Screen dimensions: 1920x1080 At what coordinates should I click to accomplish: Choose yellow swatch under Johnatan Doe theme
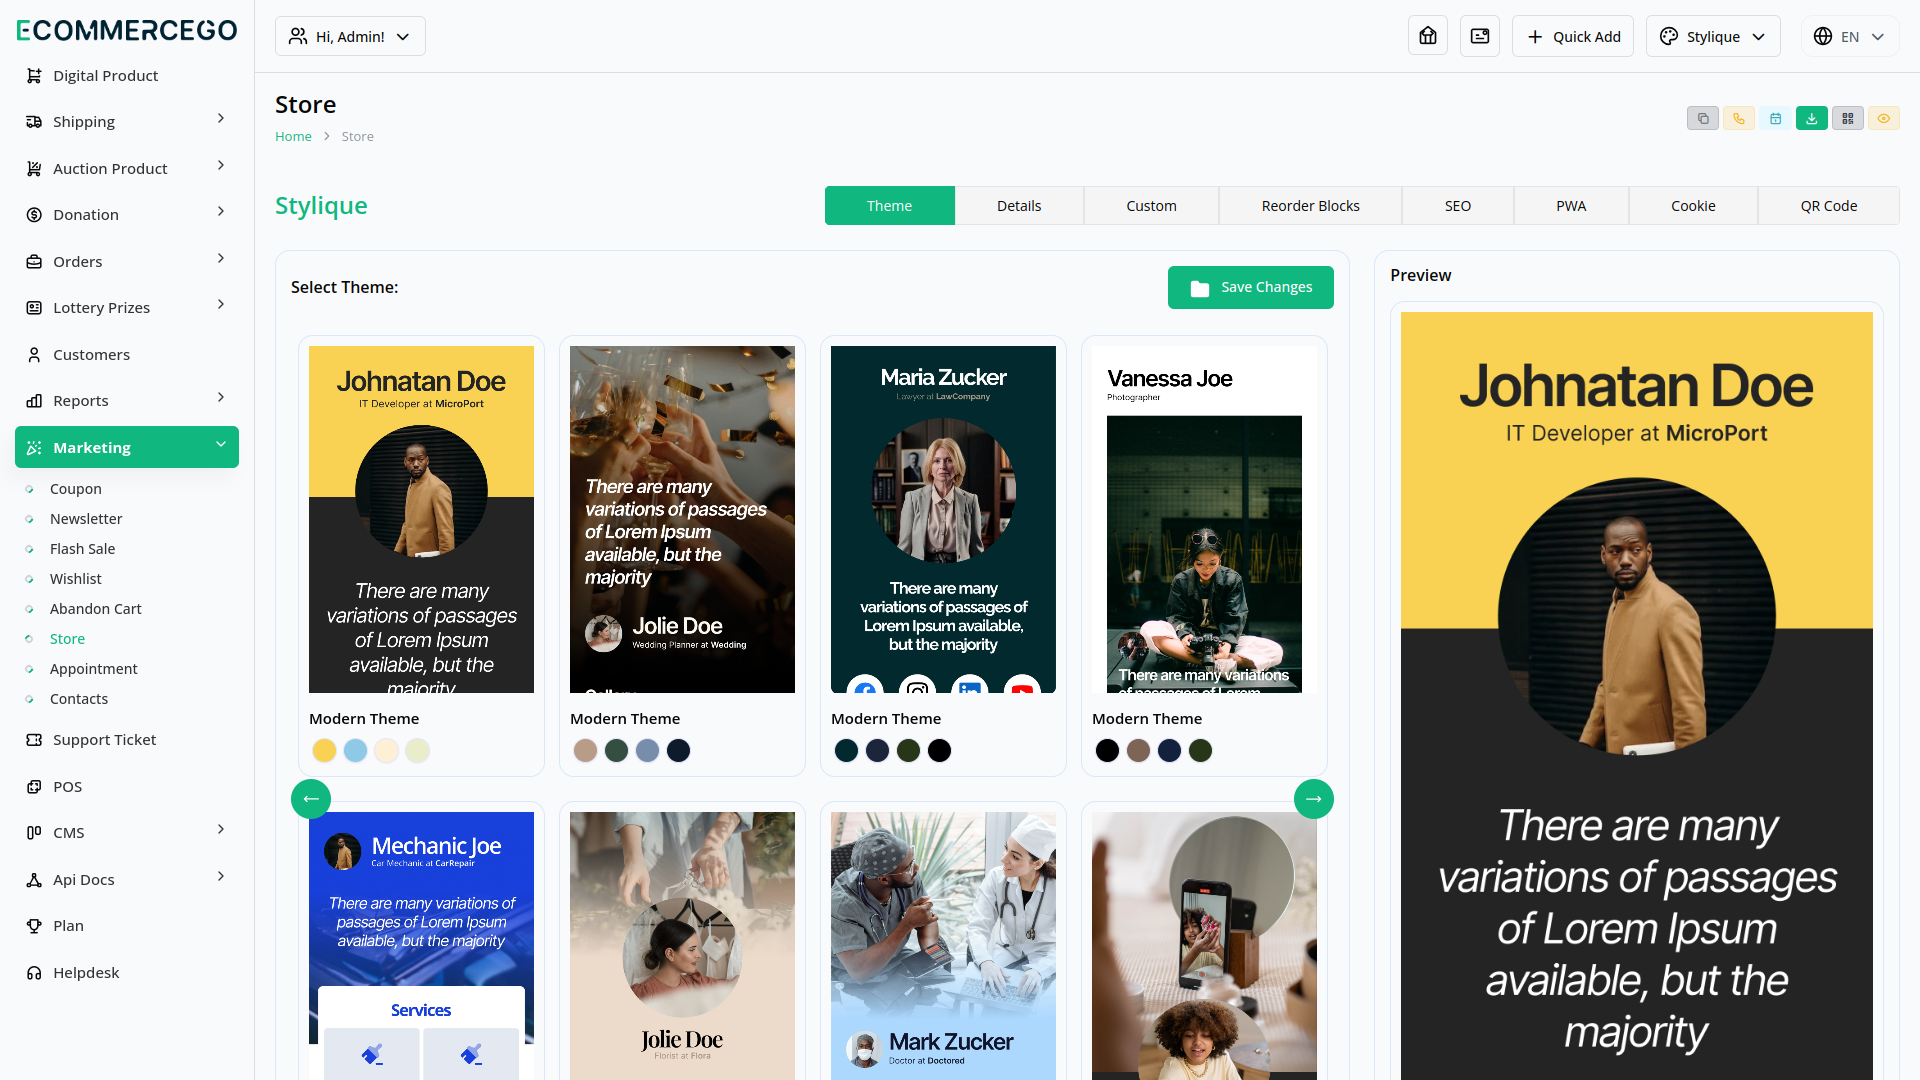point(324,750)
